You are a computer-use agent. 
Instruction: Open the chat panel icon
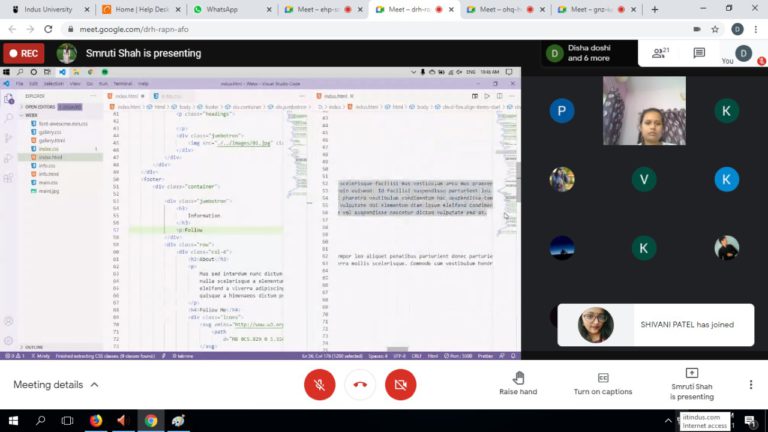[x=699, y=53]
